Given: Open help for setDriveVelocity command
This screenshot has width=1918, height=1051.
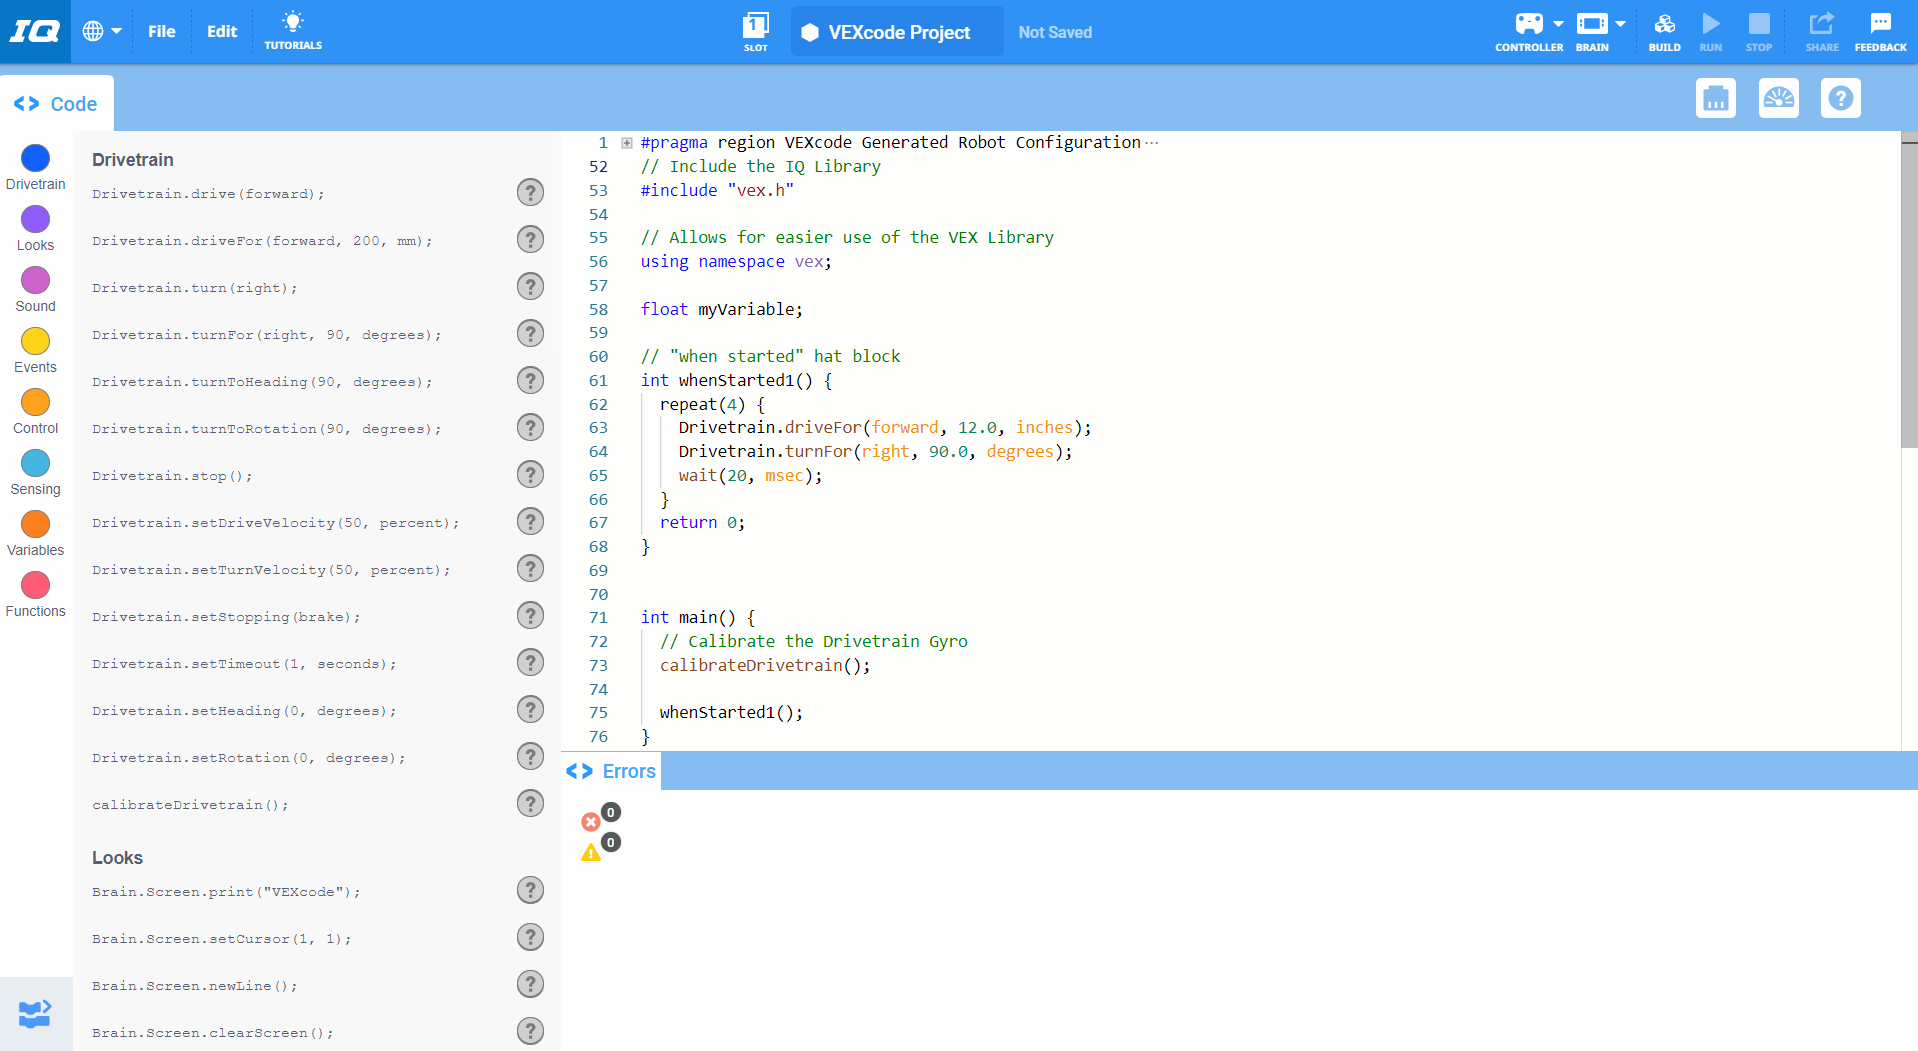Looking at the screenshot, I should [x=530, y=521].
